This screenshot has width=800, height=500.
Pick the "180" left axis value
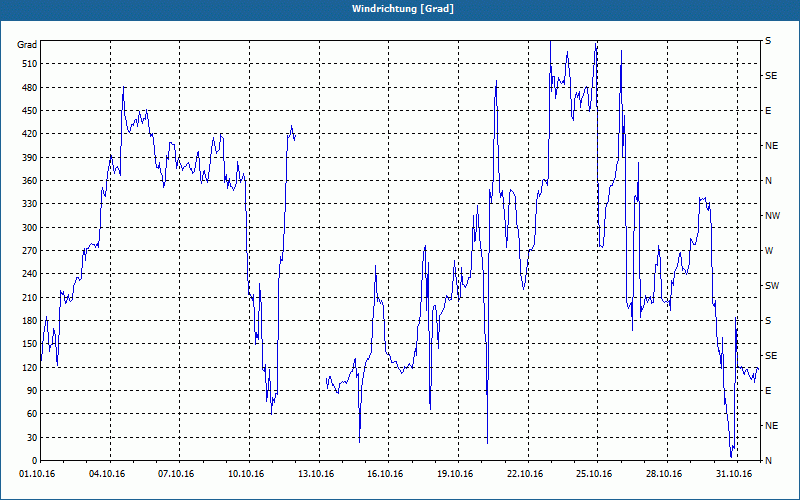[30, 321]
